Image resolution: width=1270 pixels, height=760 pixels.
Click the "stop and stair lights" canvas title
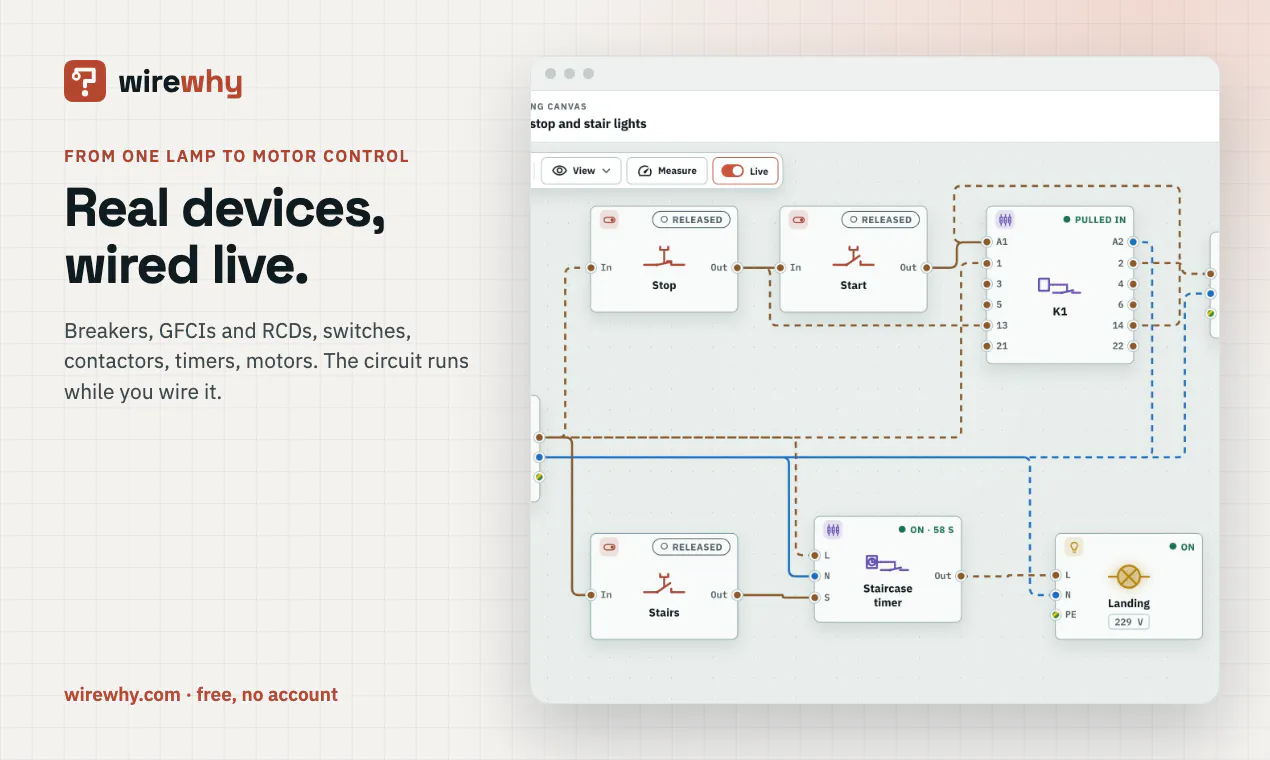tap(589, 124)
